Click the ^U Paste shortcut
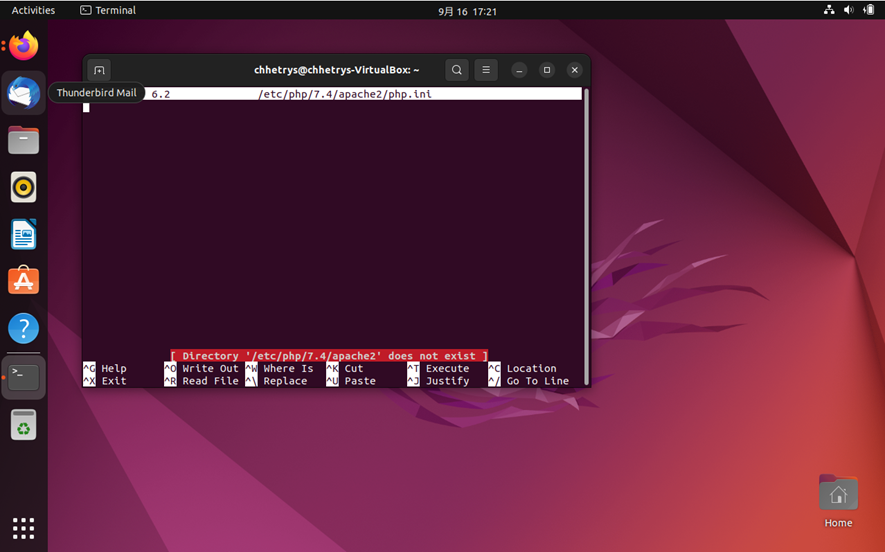The width and height of the screenshot is (885, 552). 351,381
